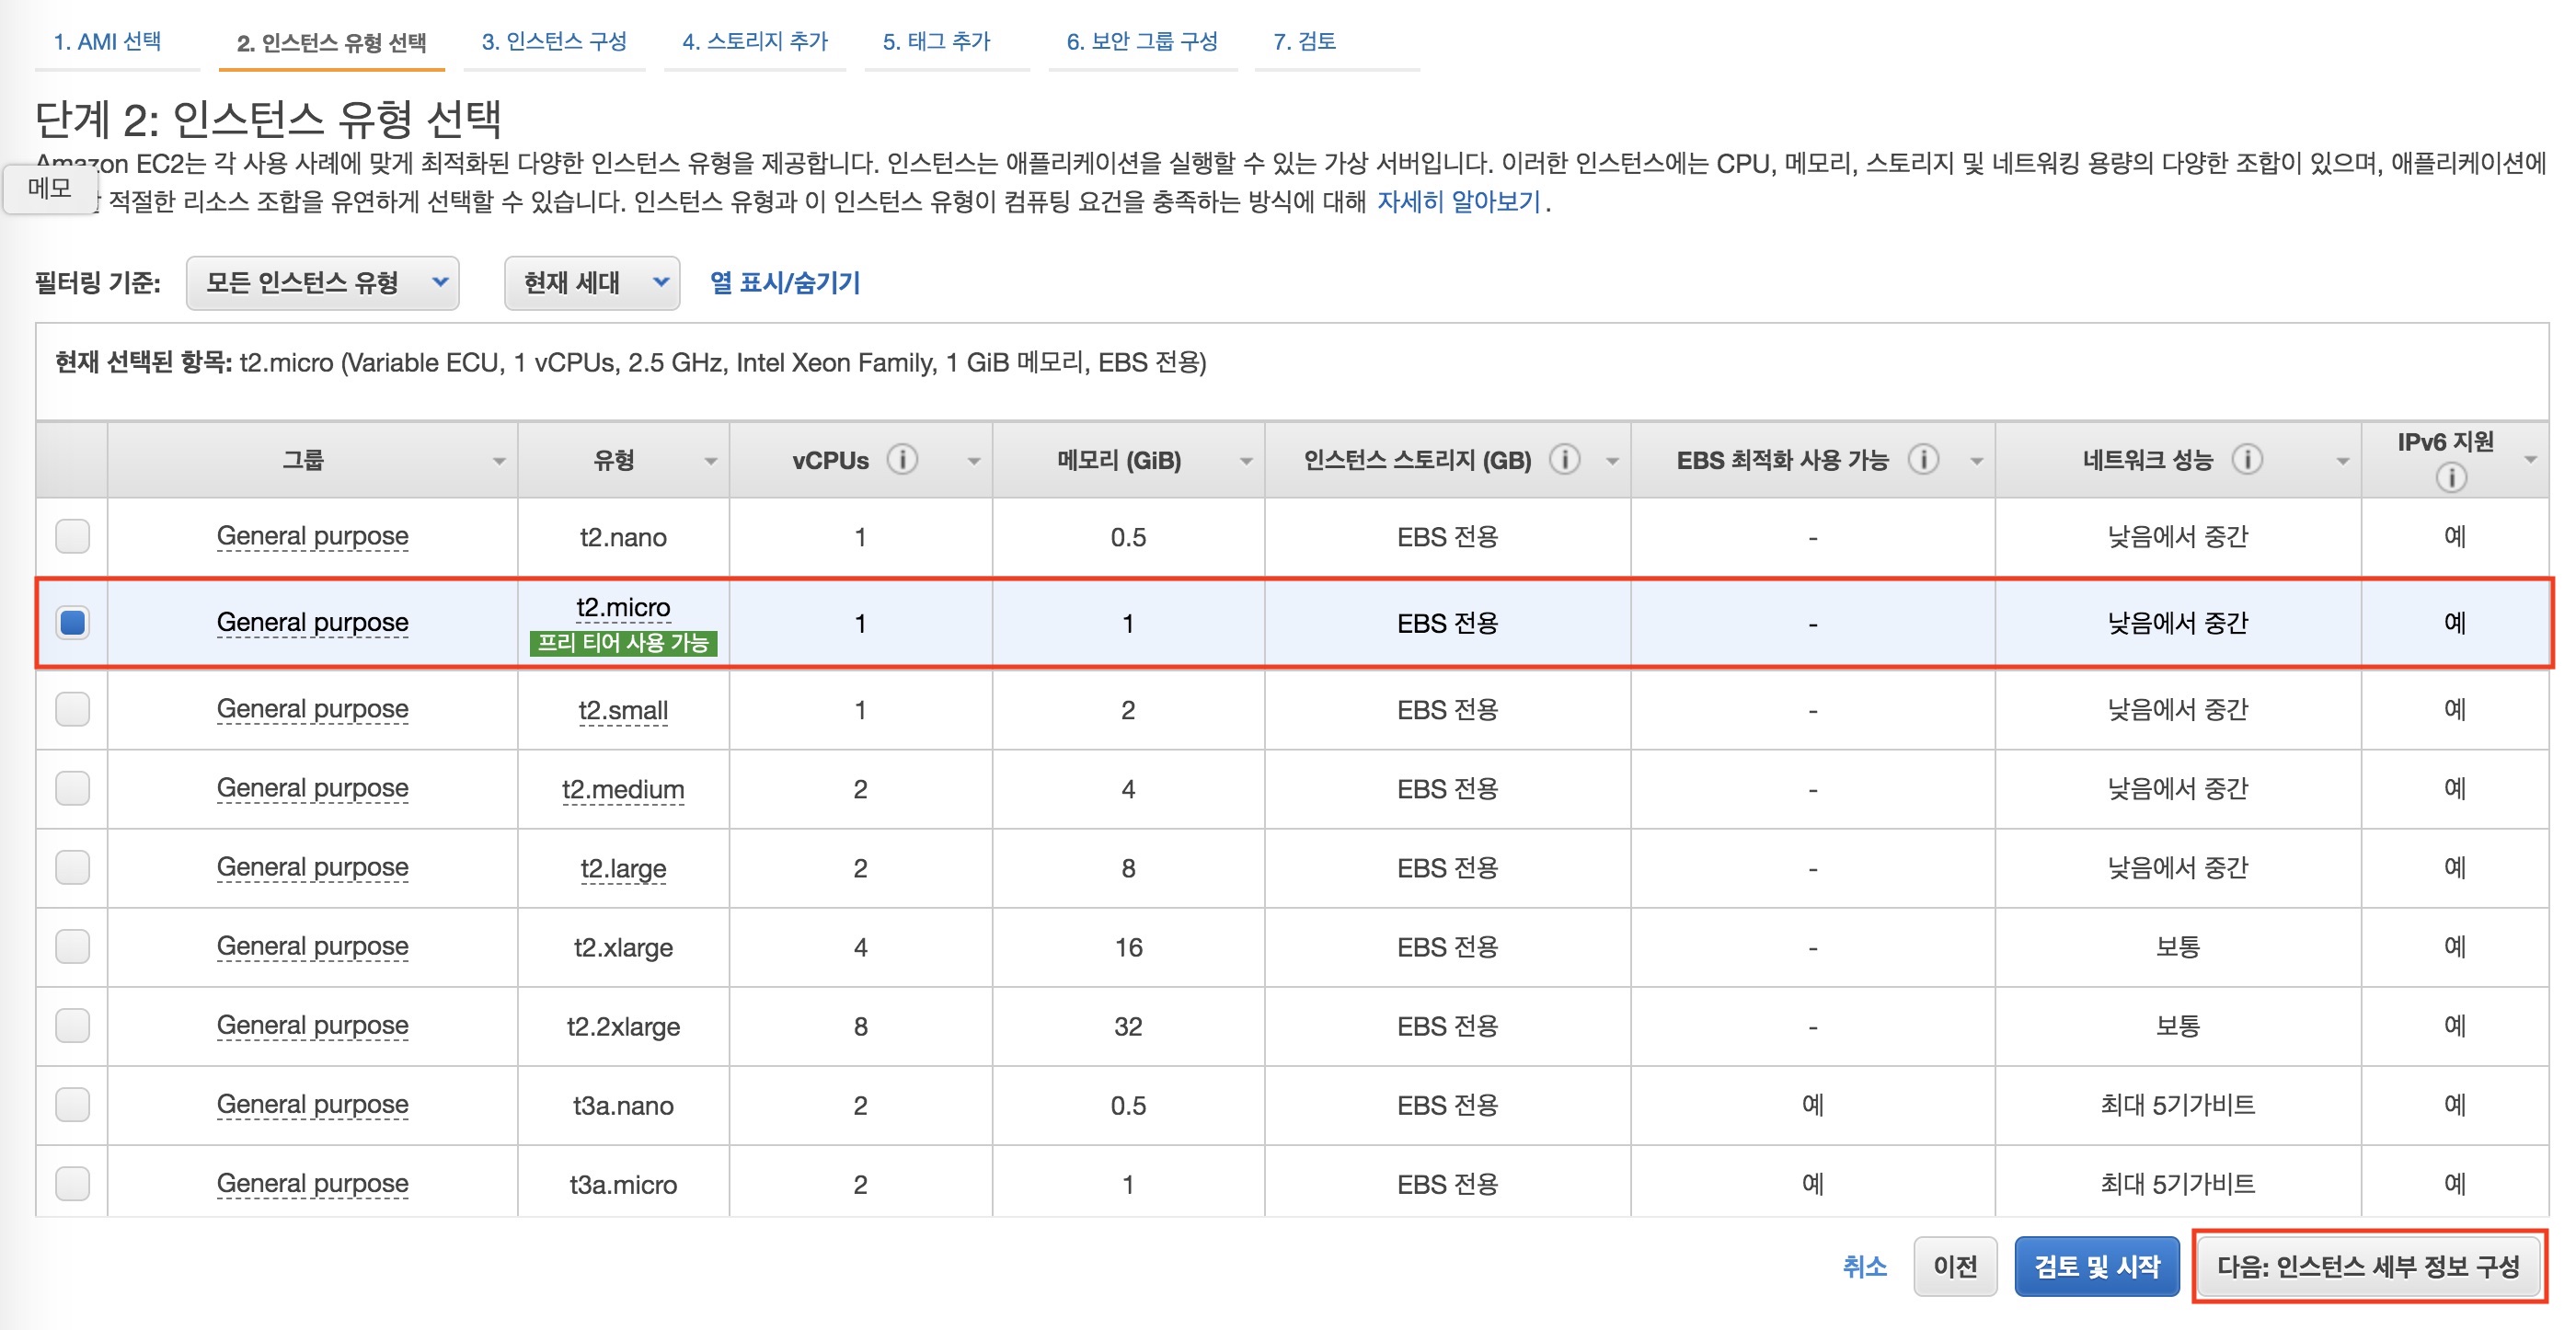Click EBS 전용 cell in t2.medium row
This screenshot has width=2576, height=1330.
[1447, 789]
